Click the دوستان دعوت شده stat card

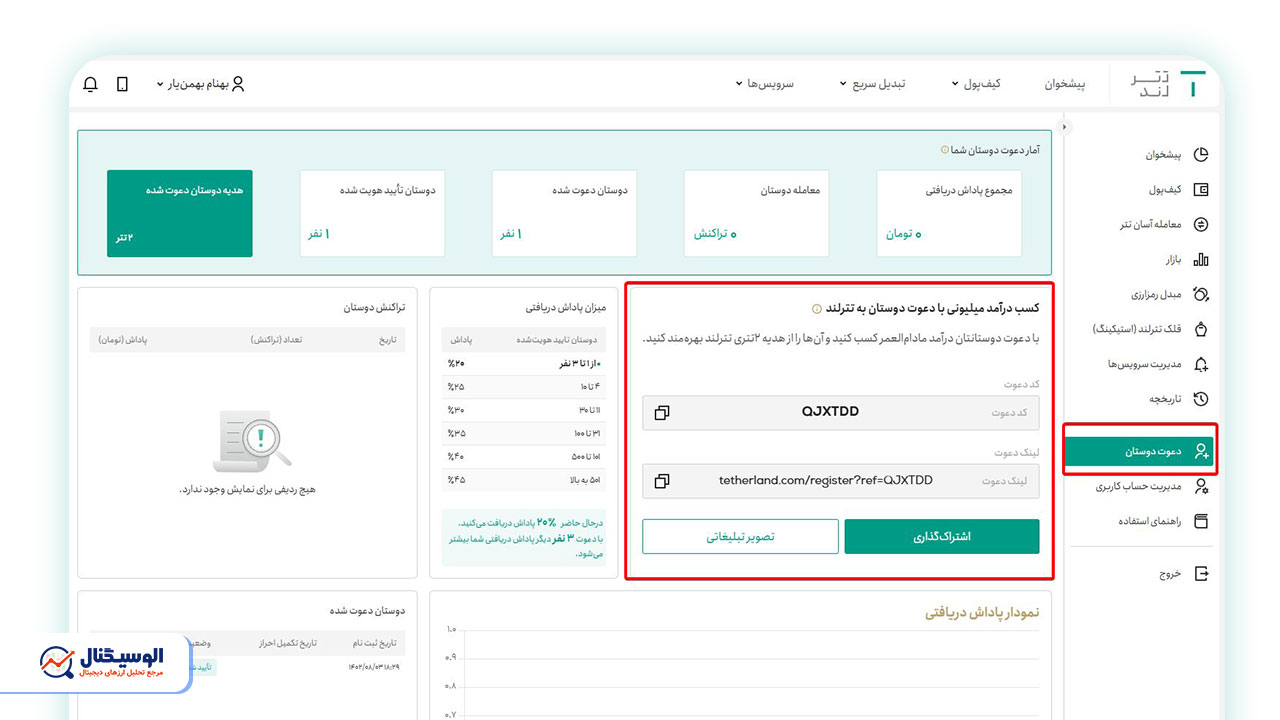pos(564,213)
